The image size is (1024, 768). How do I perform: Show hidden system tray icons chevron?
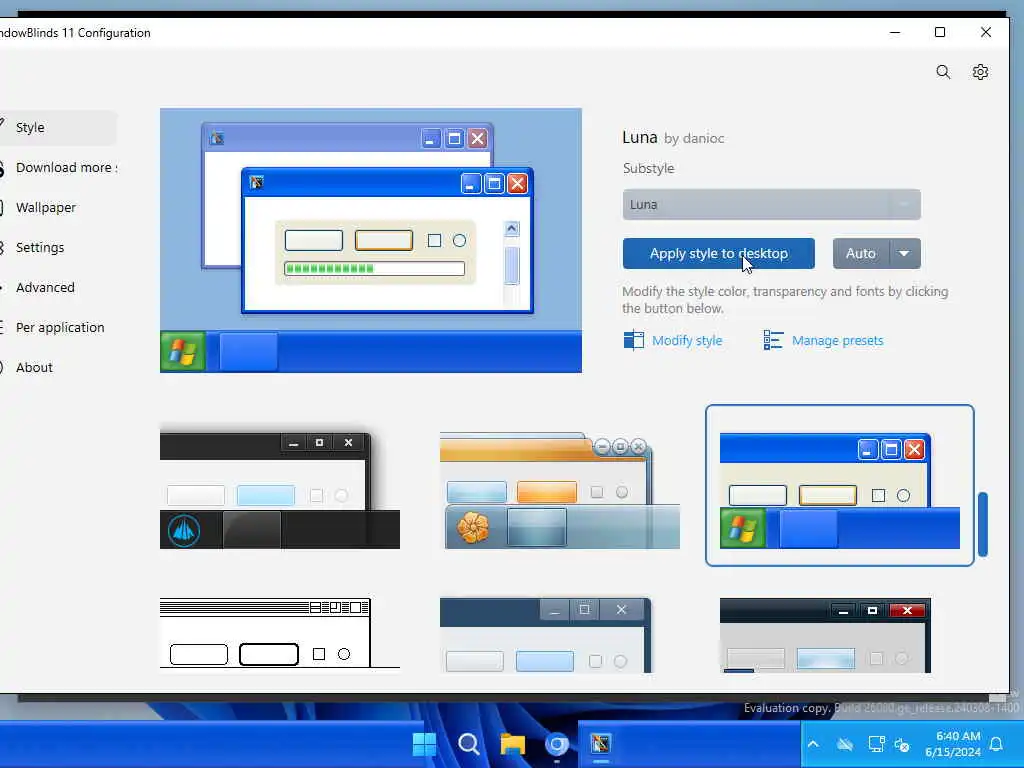(x=813, y=744)
